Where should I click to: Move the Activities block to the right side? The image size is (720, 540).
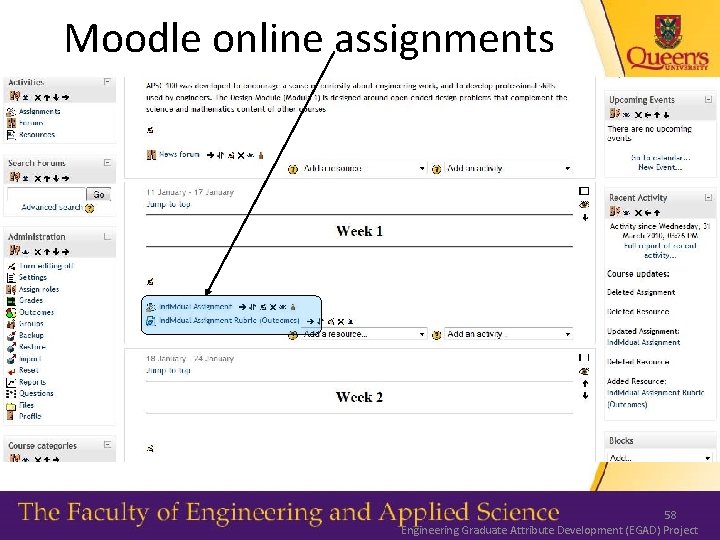click(x=66, y=98)
